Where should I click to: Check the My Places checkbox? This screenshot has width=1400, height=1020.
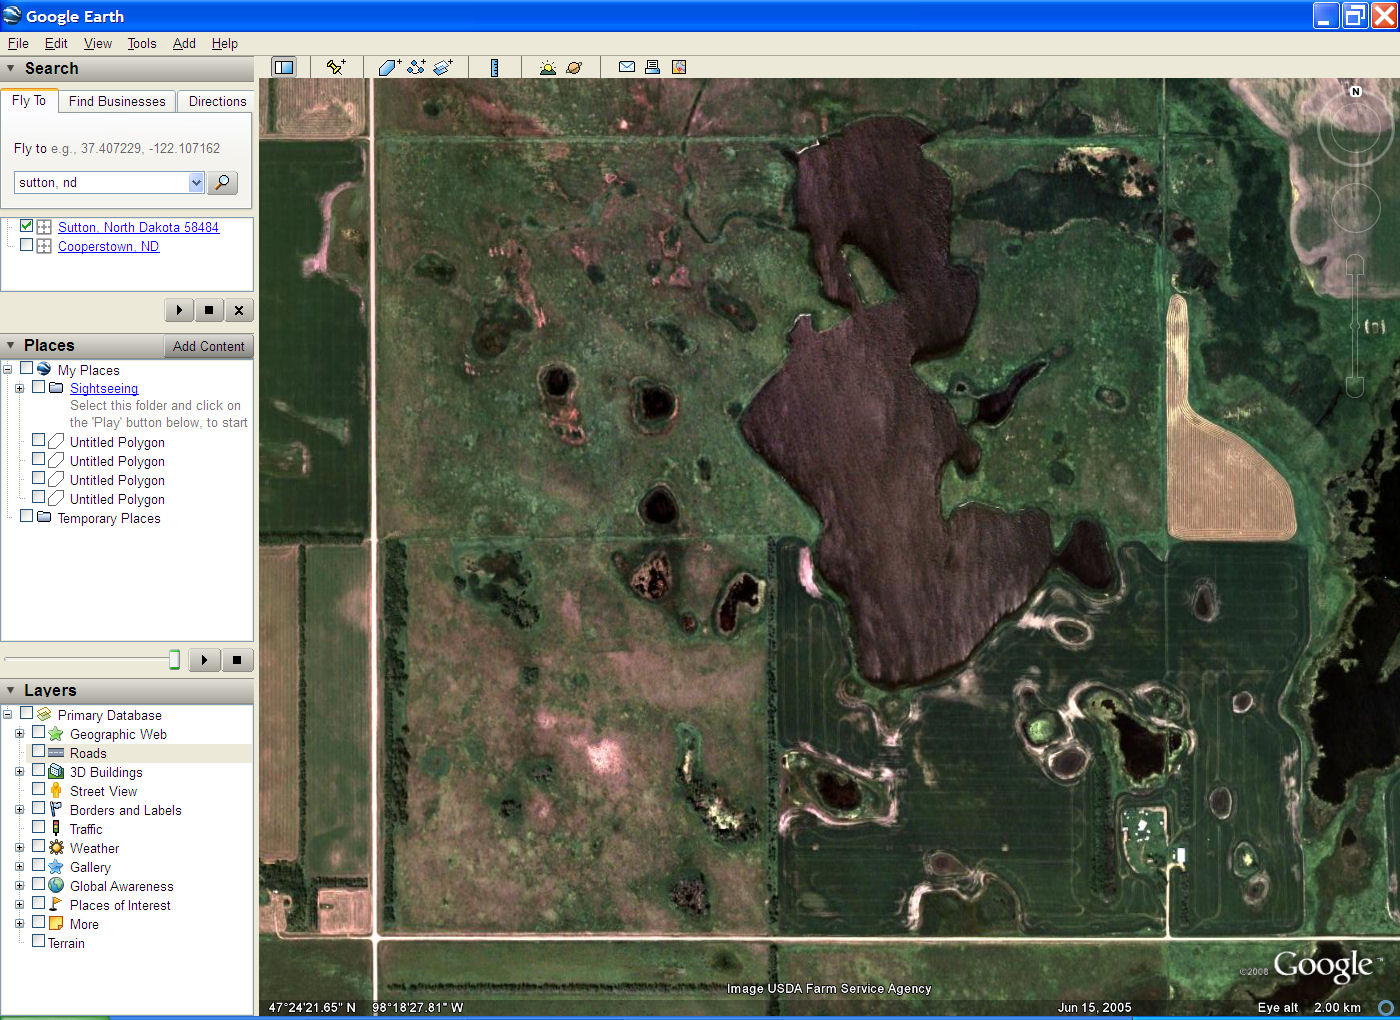coord(27,369)
